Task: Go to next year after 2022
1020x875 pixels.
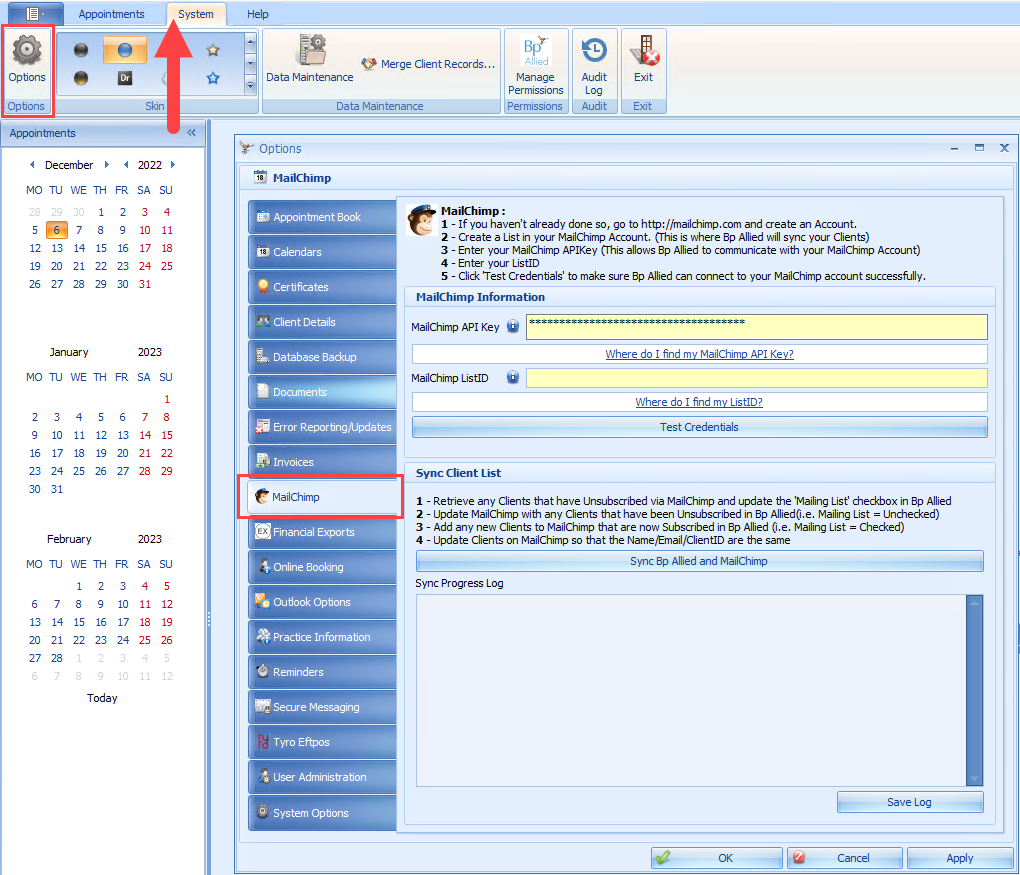Action: [x=173, y=165]
